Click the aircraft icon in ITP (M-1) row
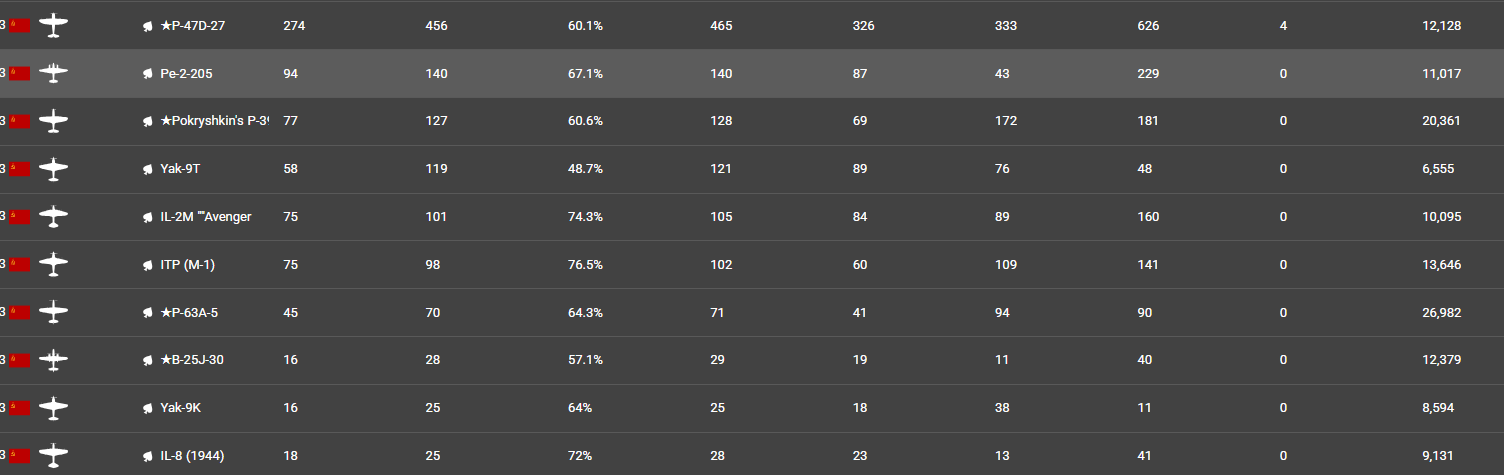The height and width of the screenshot is (475, 1504). [54, 265]
